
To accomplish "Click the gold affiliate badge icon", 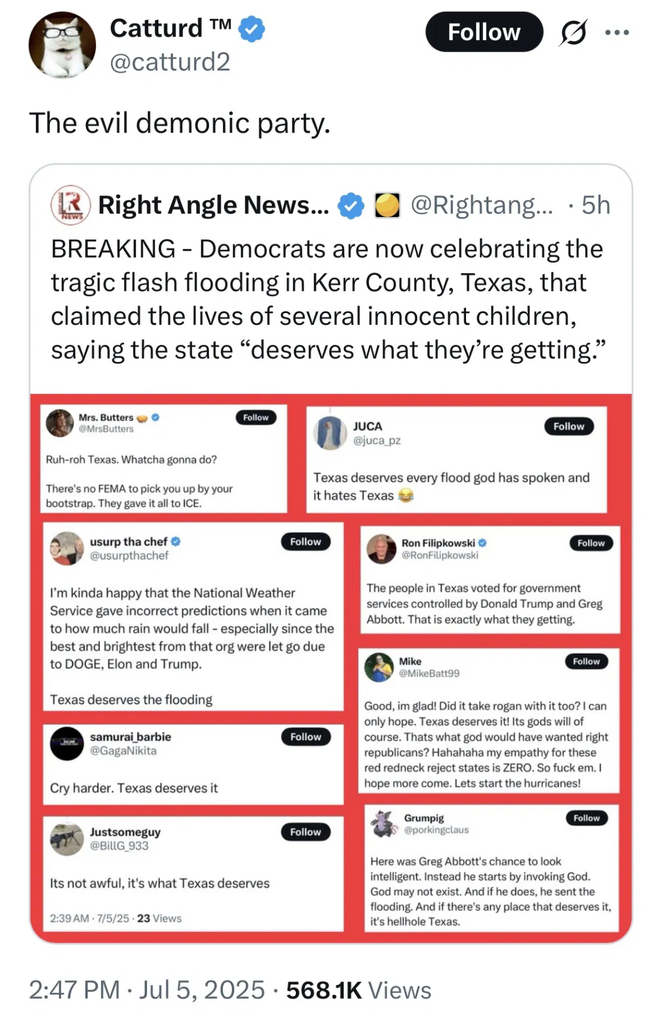I will point(386,206).
